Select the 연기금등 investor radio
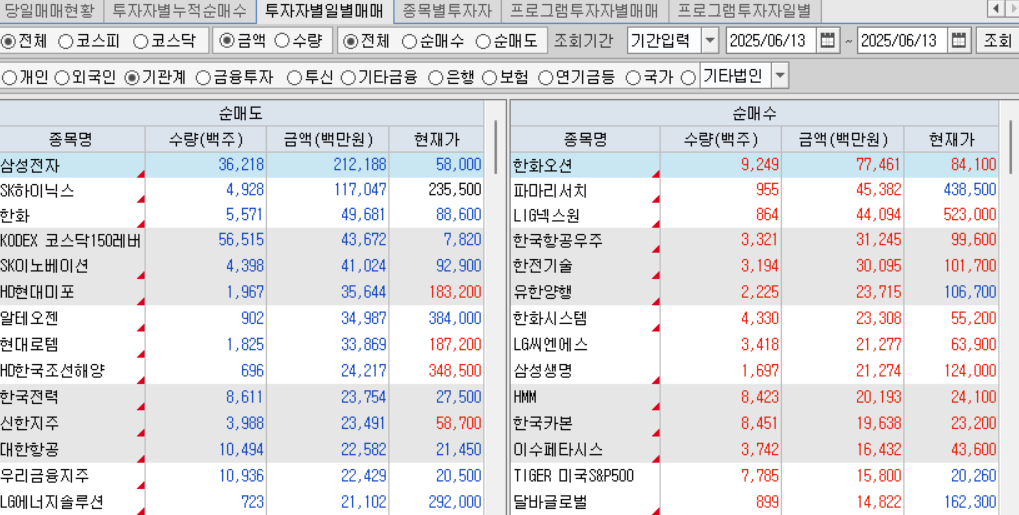1019x515 pixels. pos(545,77)
